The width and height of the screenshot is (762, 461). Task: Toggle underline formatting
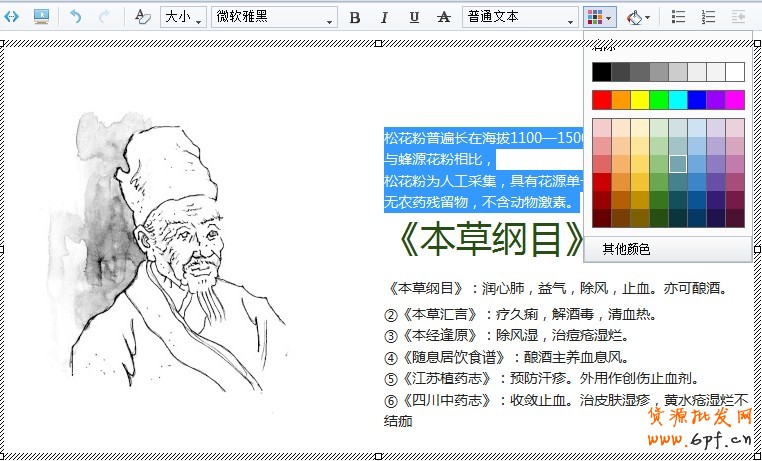(x=414, y=17)
